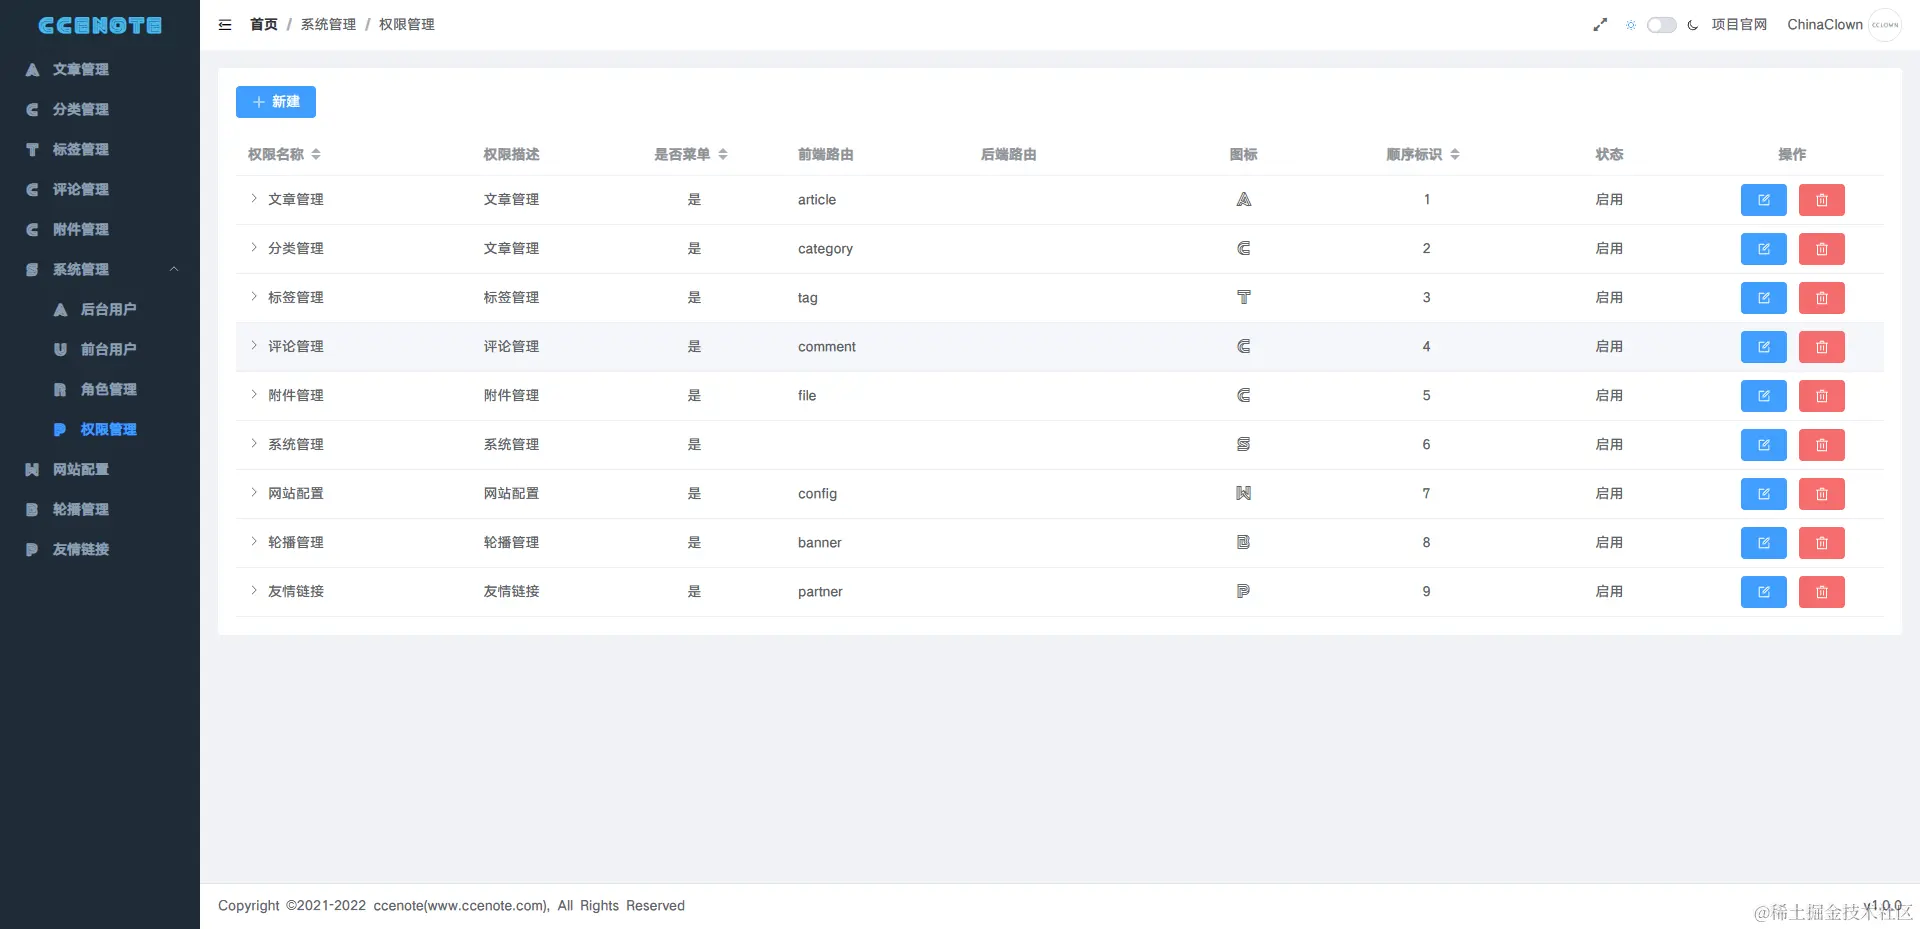
Task: Edit the 分类管理 permission row
Action: click(x=1763, y=249)
